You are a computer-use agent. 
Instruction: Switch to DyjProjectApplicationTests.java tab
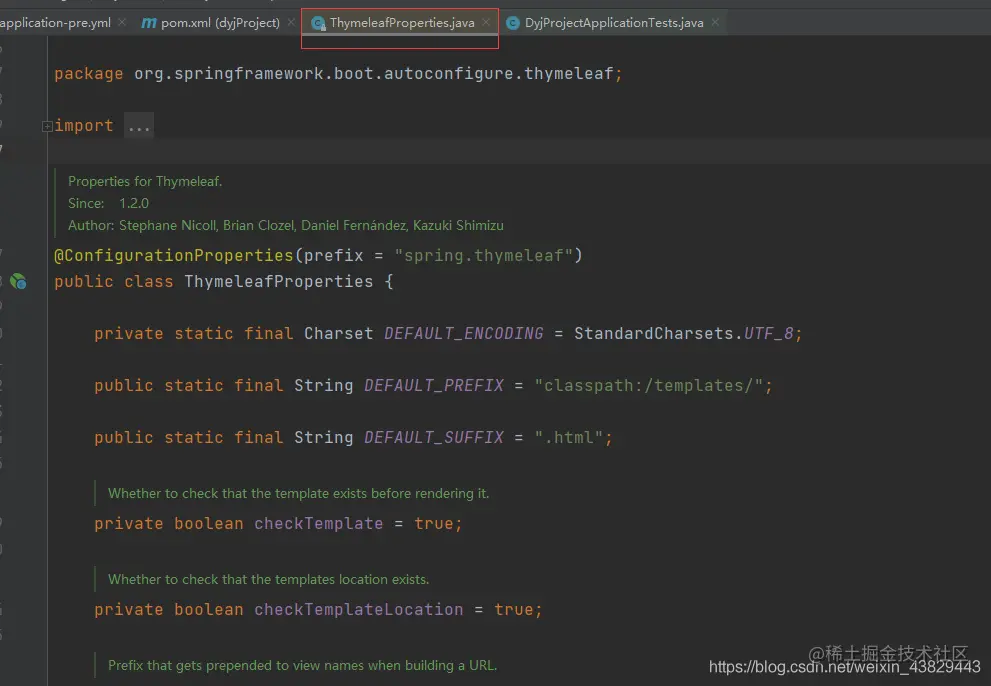coord(614,23)
